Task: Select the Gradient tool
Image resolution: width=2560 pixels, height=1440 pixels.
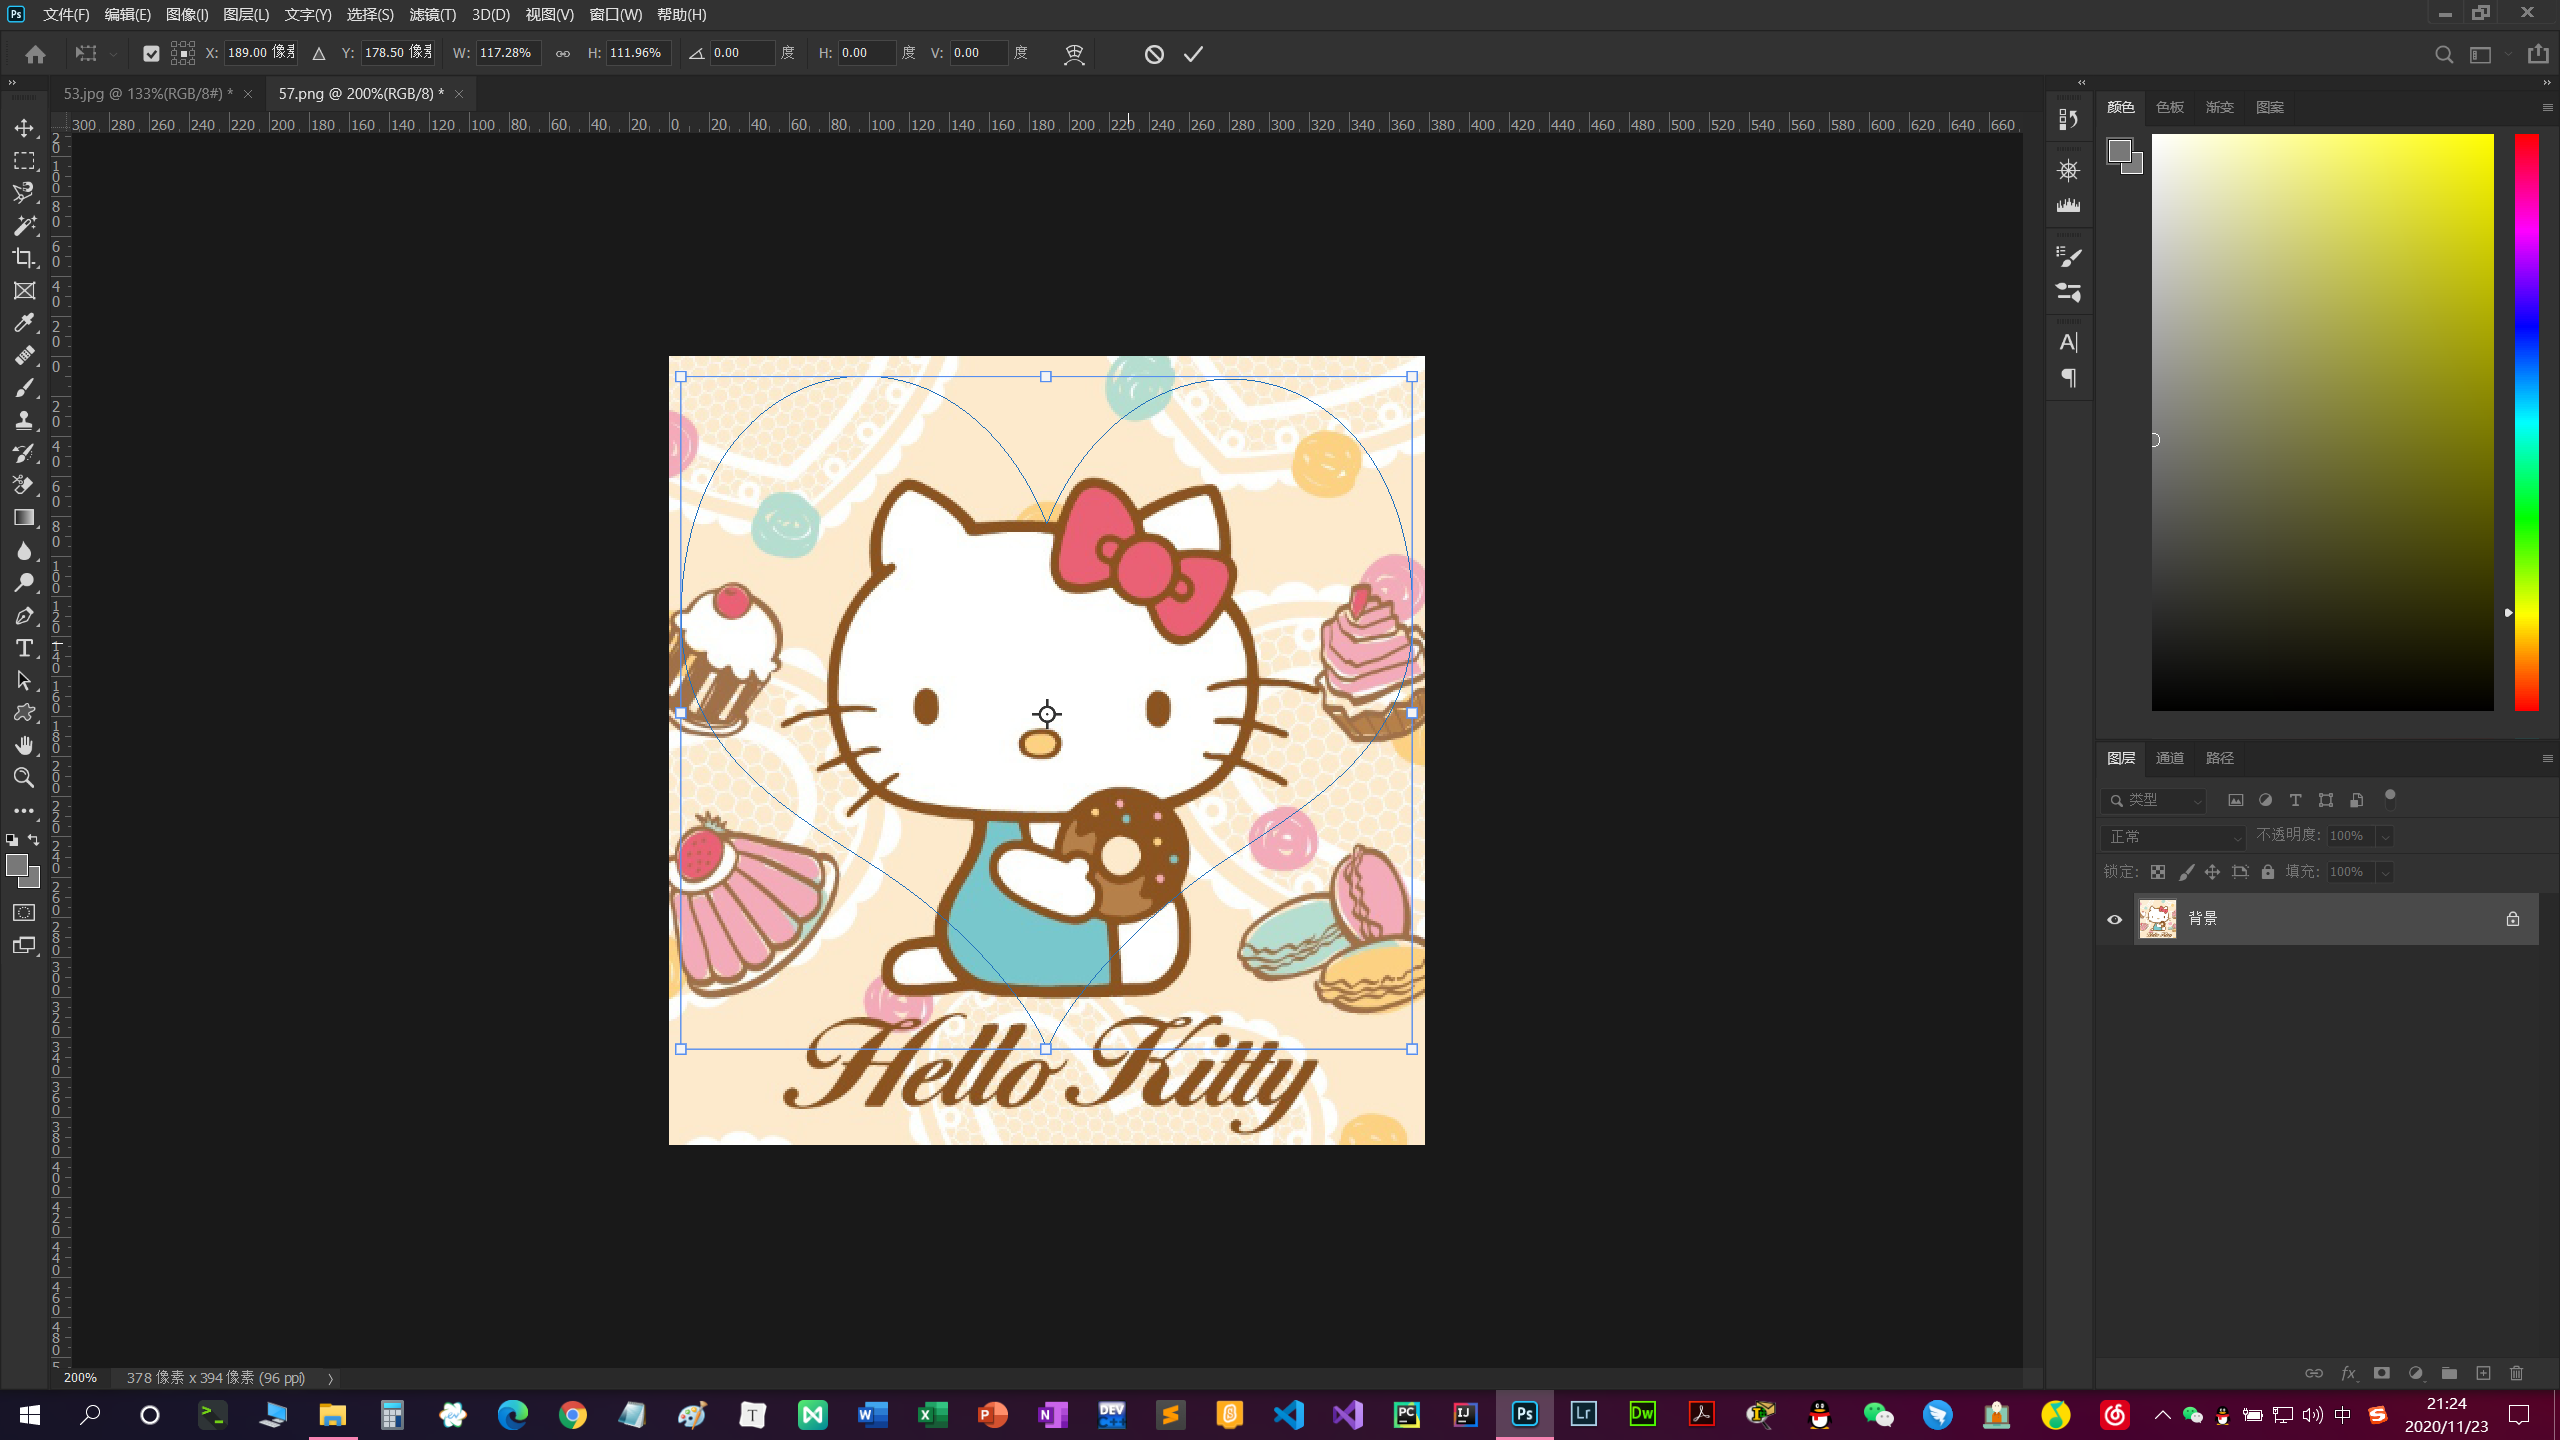Action: pyautogui.click(x=24, y=518)
